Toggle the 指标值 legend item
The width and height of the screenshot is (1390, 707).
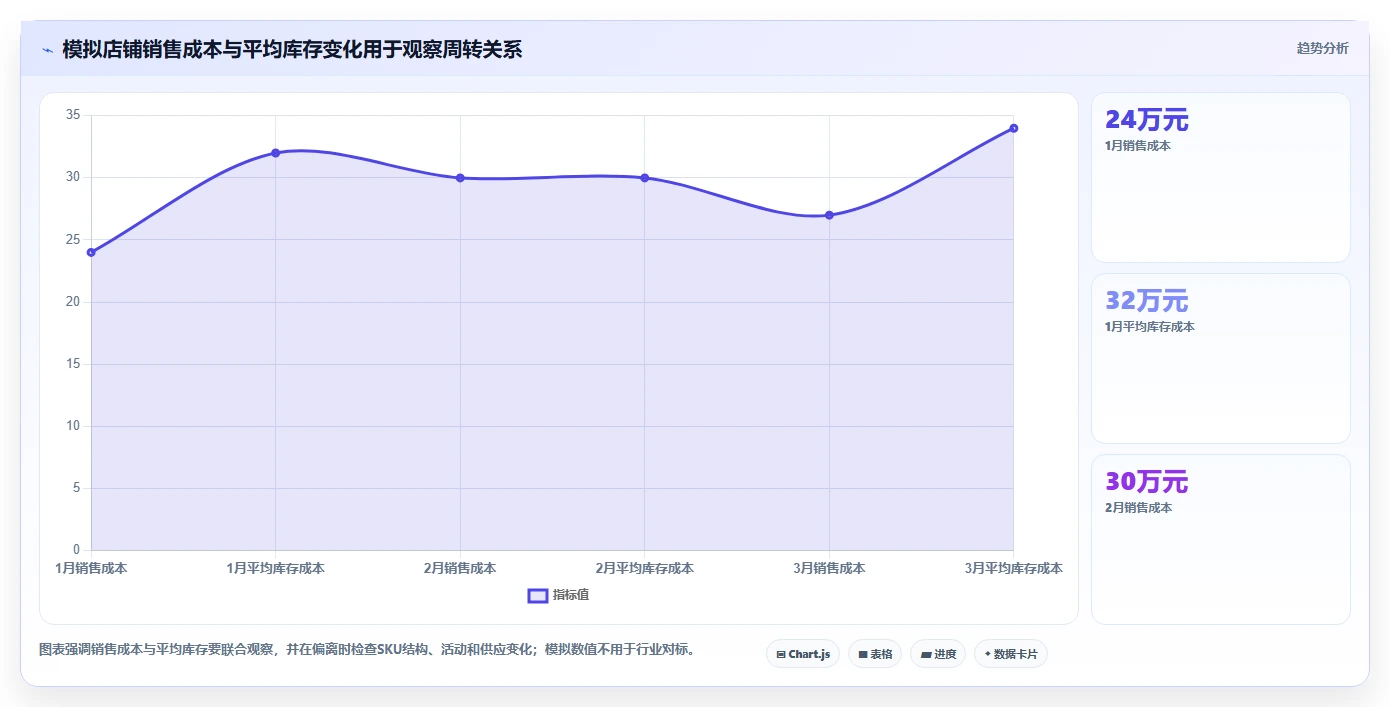558,595
